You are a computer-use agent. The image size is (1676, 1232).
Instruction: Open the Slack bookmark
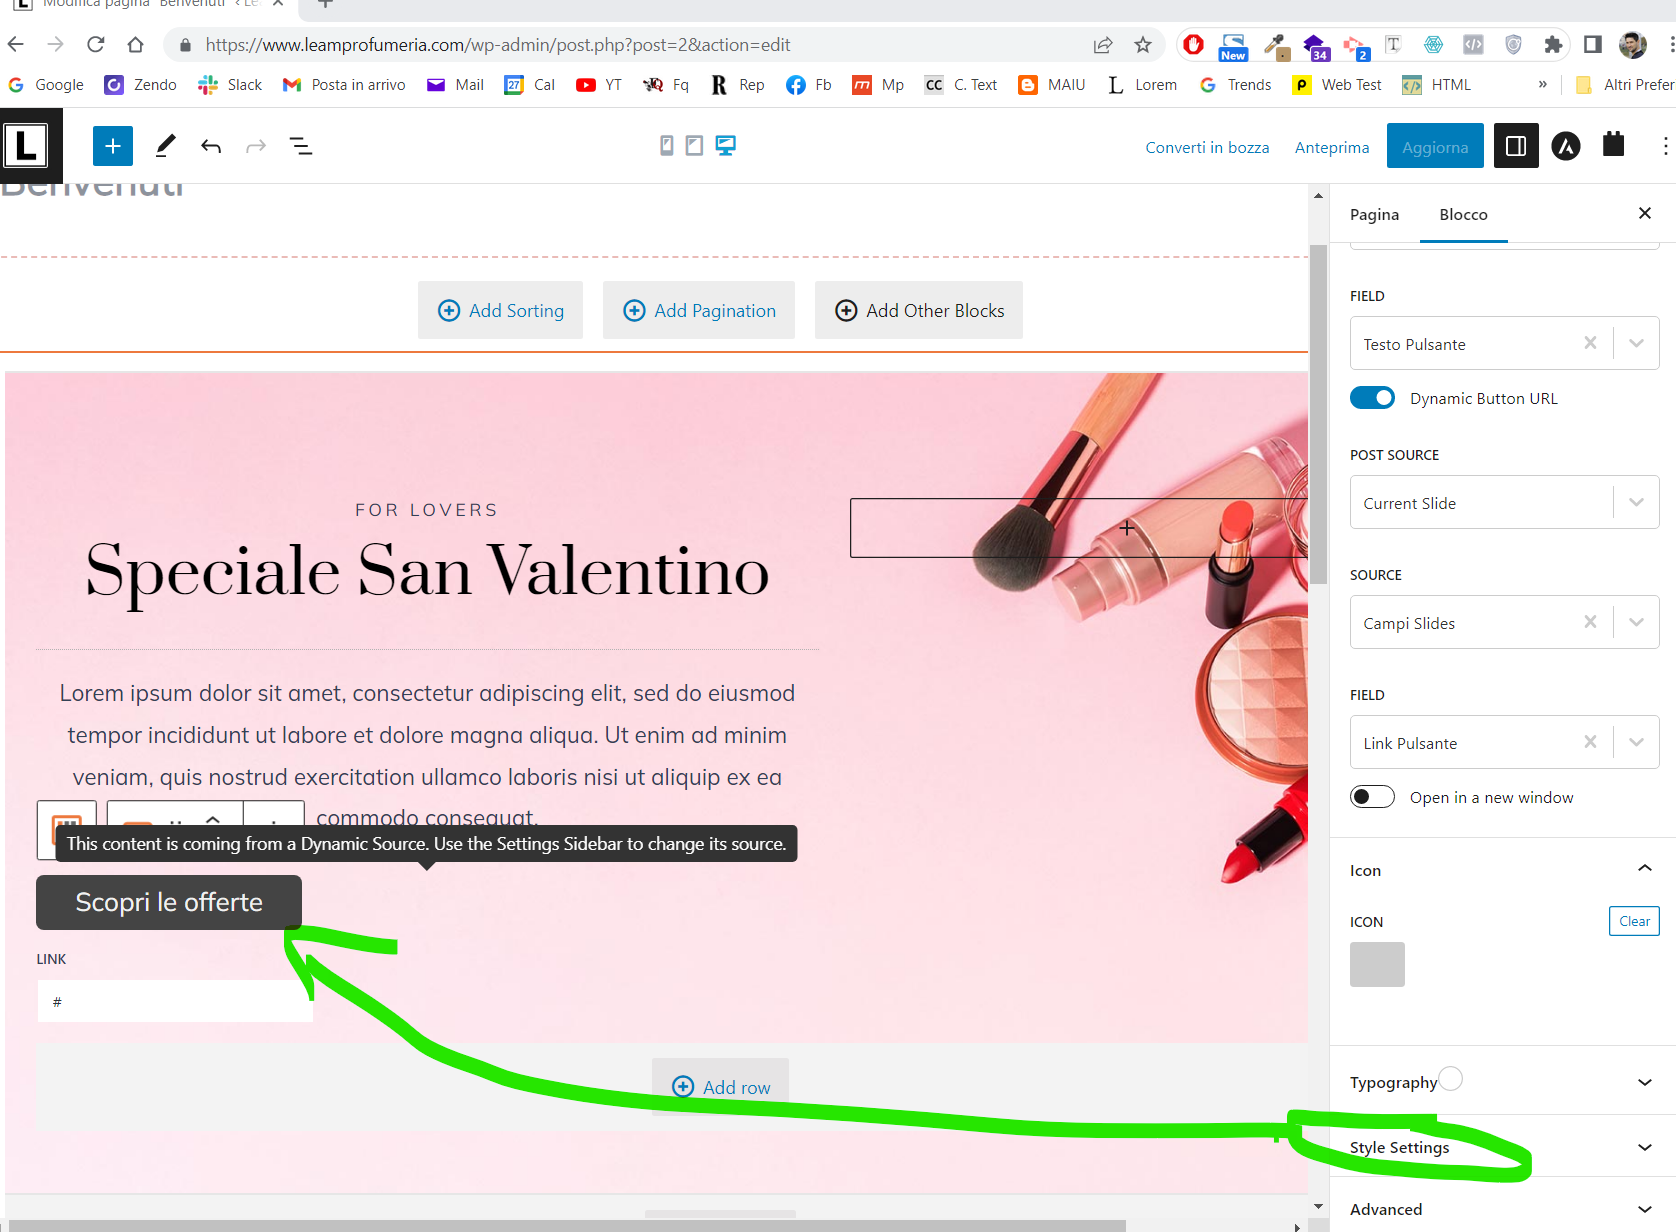(x=230, y=85)
